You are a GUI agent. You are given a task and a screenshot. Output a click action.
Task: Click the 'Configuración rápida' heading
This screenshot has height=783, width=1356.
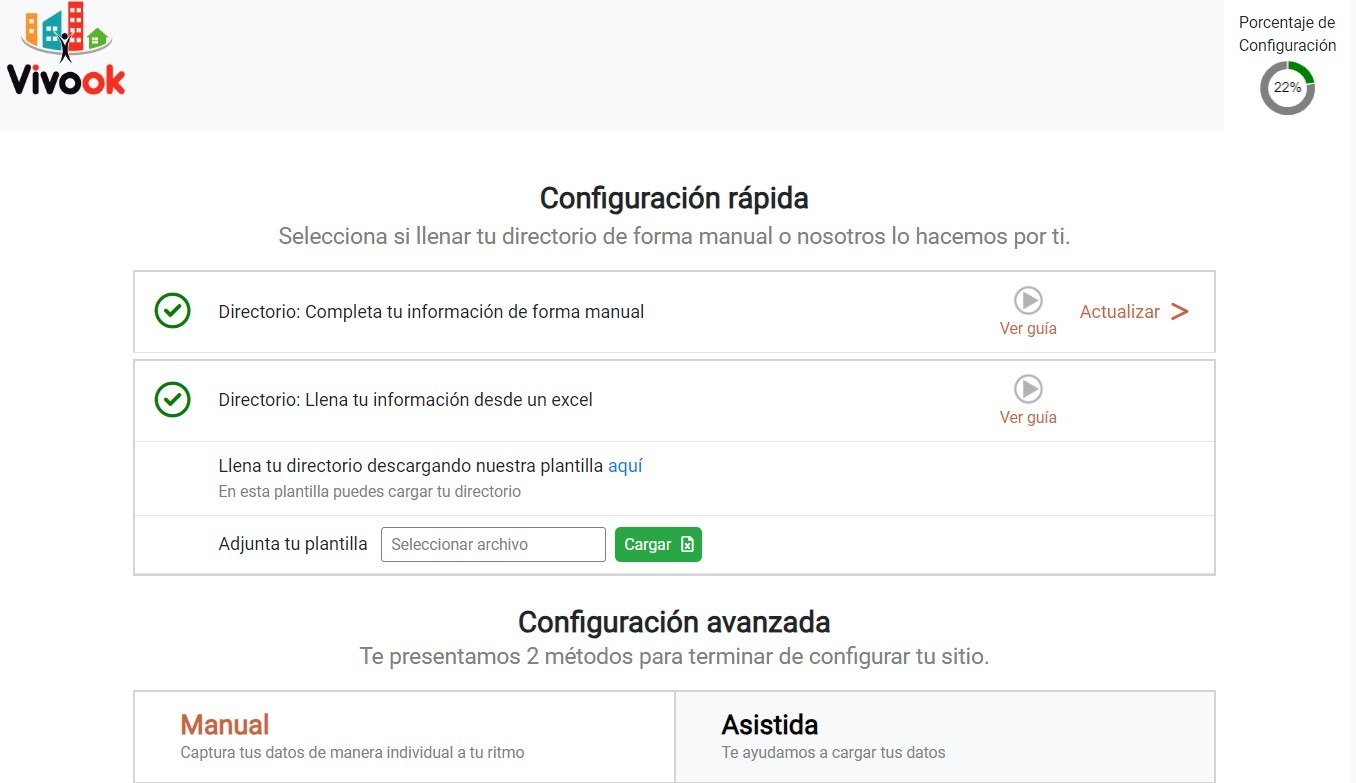click(674, 198)
